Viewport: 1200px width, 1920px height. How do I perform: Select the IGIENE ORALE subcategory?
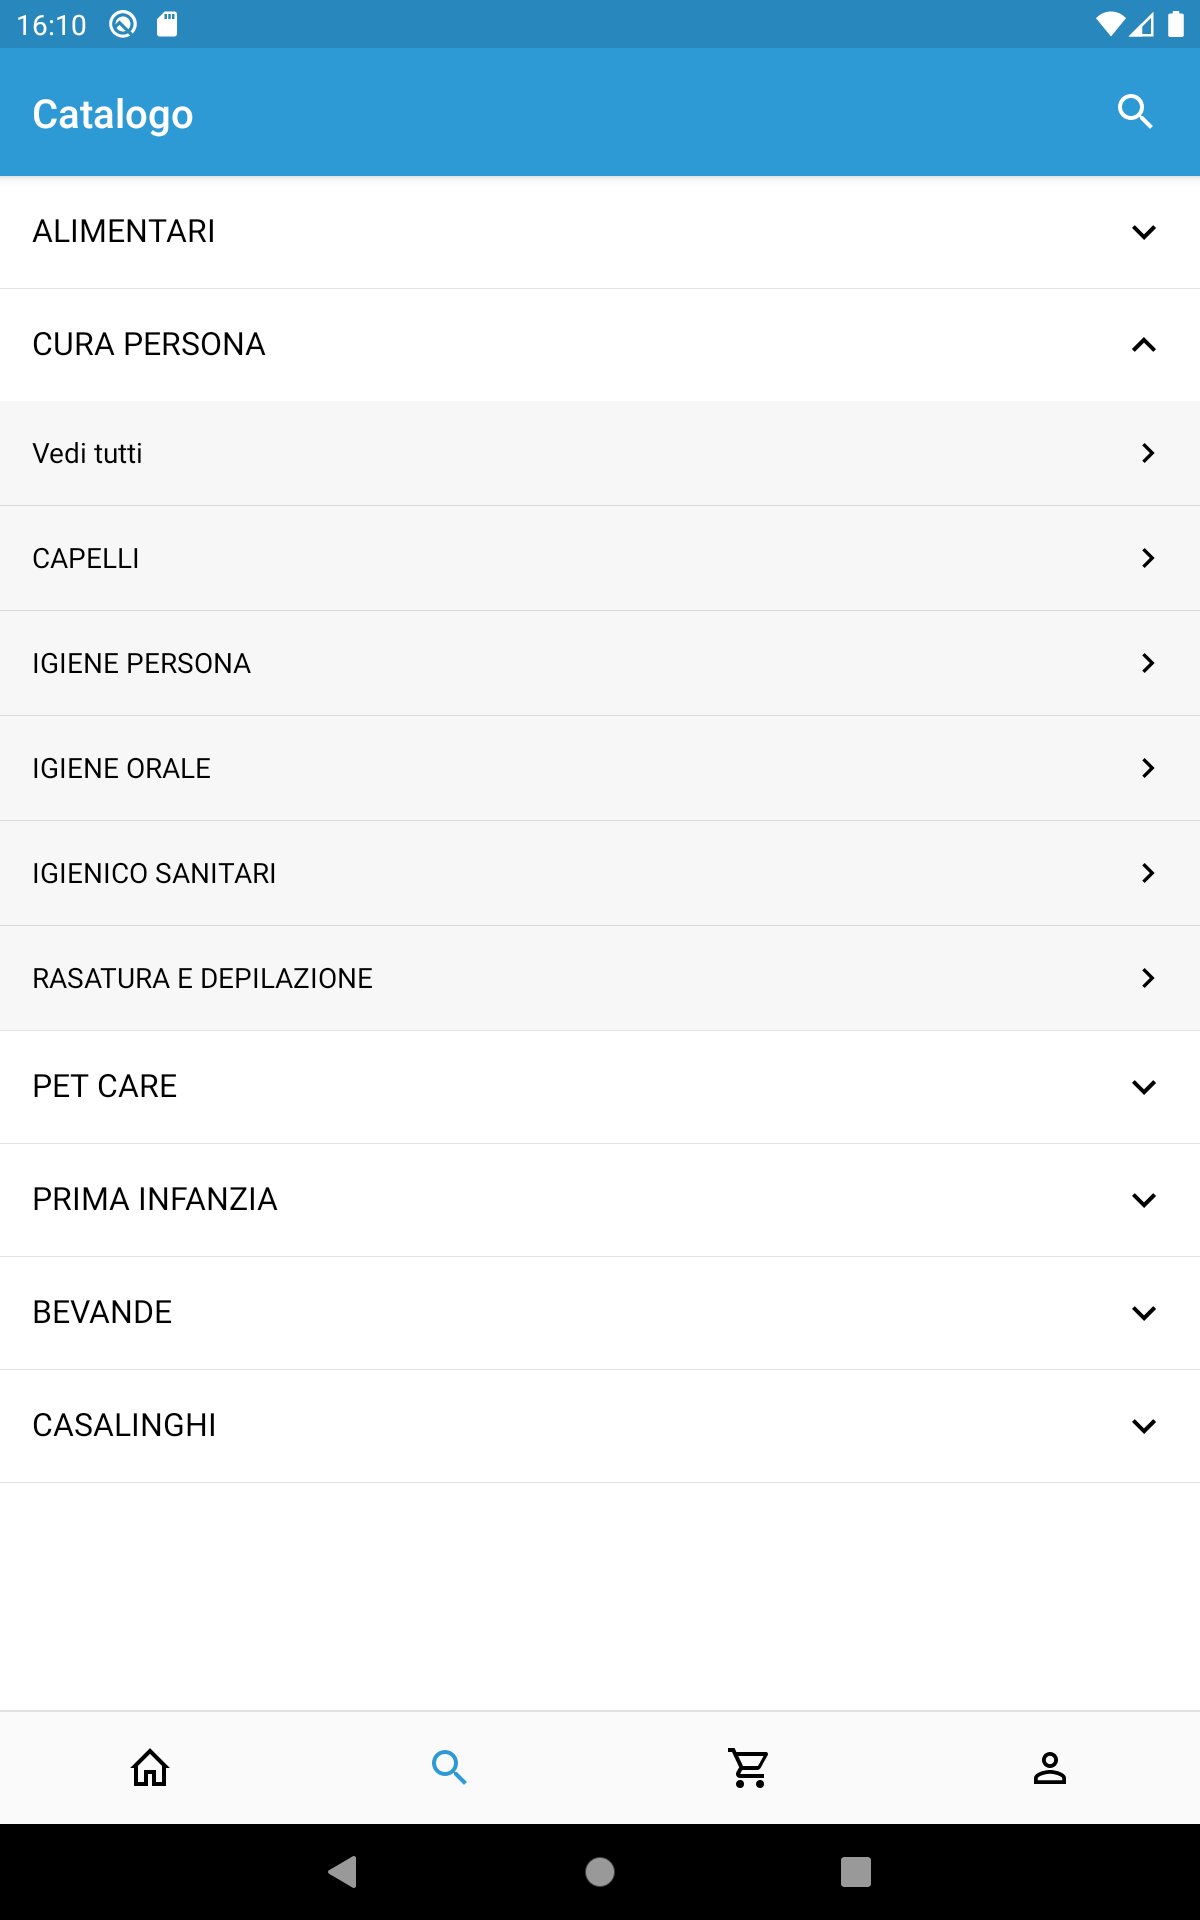pyautogui.click(x=600, y=768)
